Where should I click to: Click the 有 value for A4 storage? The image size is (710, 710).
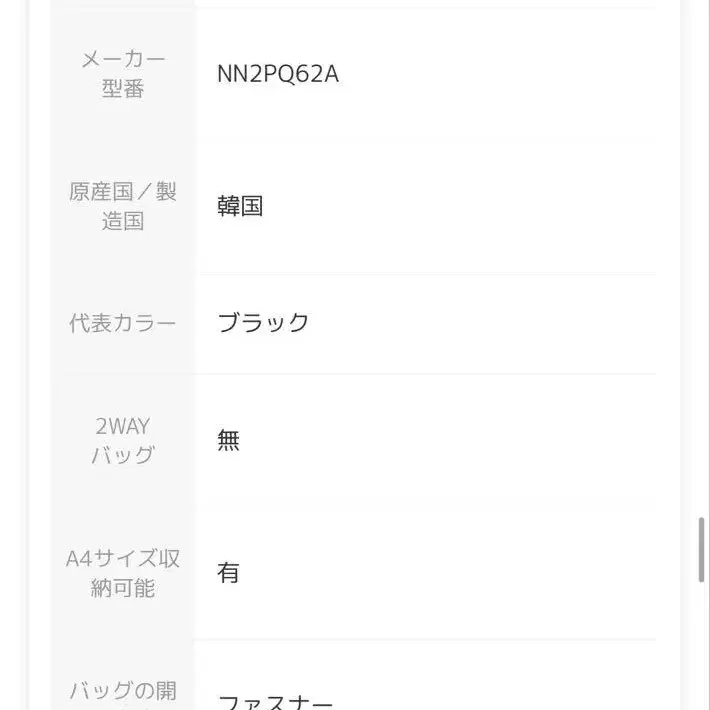pyautogui.click(x=228, y=572)
